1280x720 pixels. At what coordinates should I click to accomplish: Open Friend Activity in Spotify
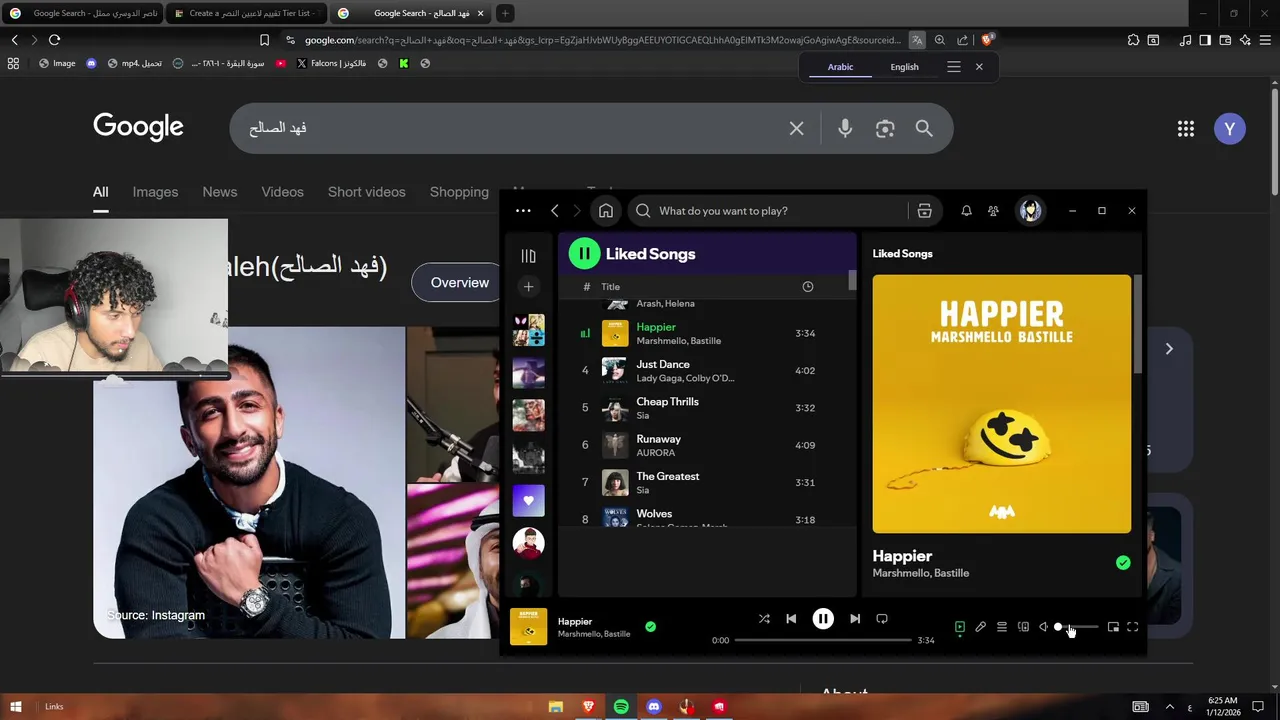[993, 211]
